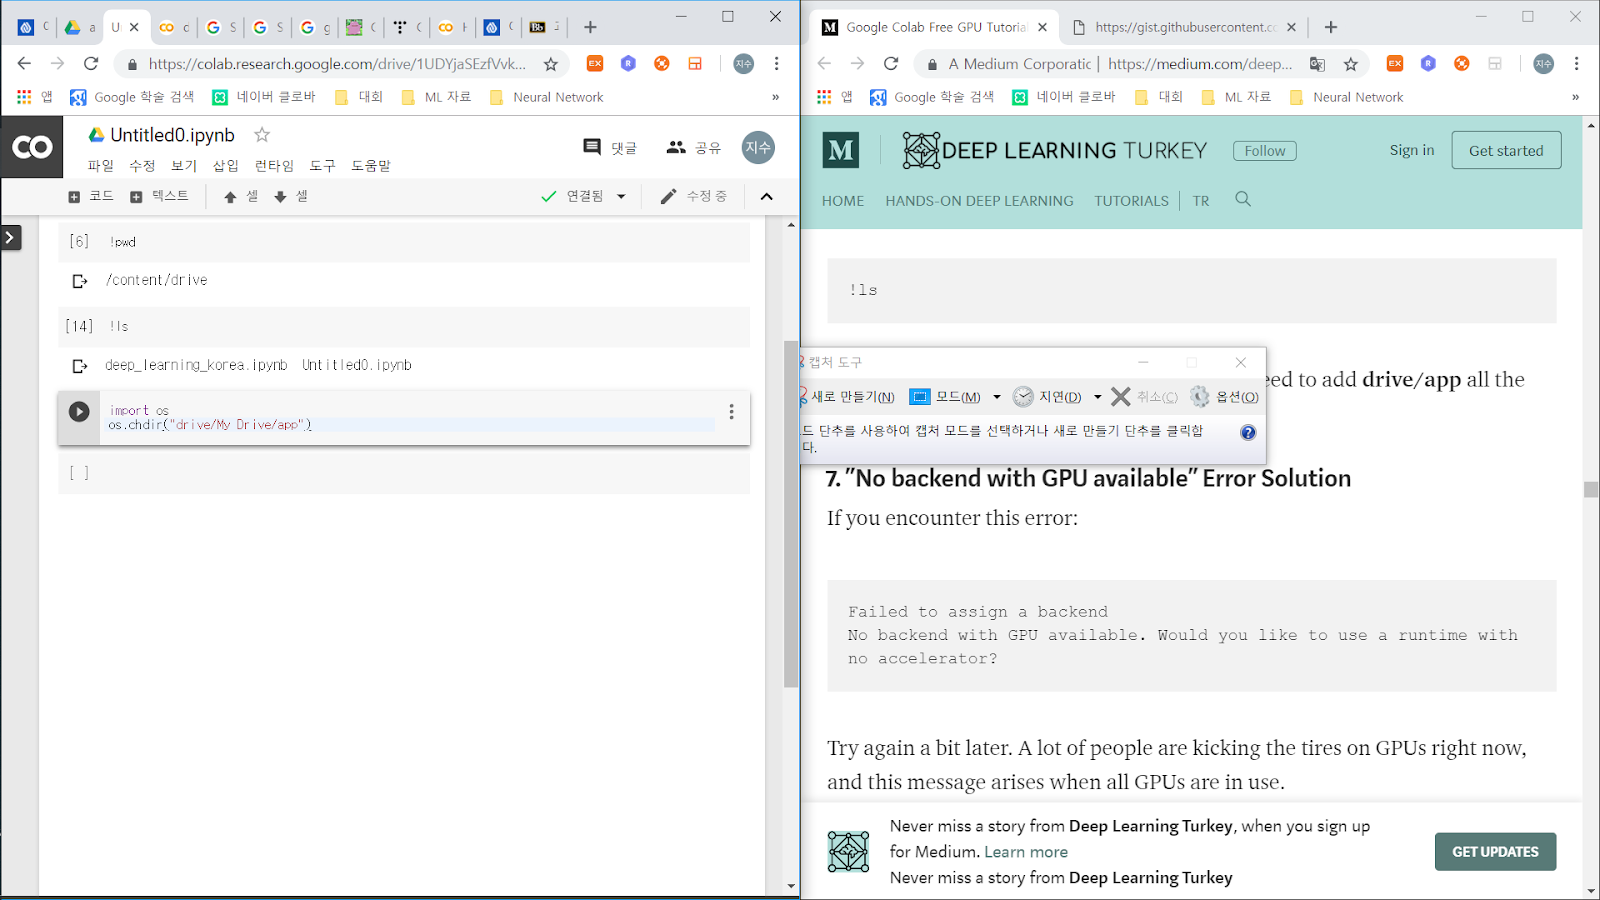
Task: Move cell up with arrow 셀
Action: pos(240,196)
